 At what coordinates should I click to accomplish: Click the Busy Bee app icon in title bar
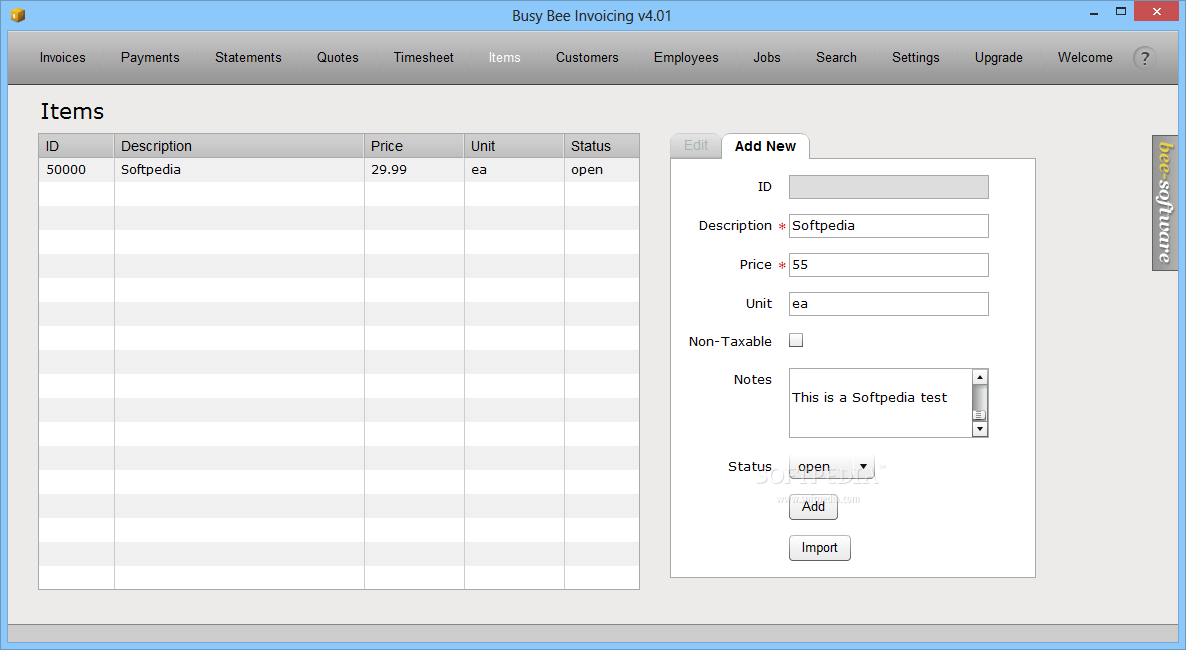tap(18, 15)
